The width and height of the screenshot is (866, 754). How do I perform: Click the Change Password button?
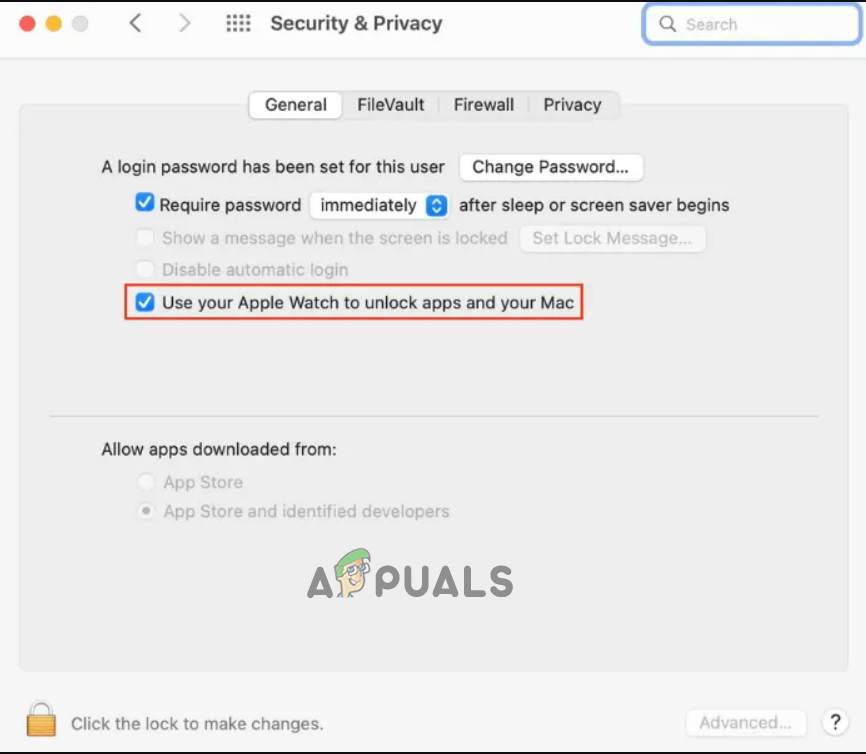(x=551, y=167)
